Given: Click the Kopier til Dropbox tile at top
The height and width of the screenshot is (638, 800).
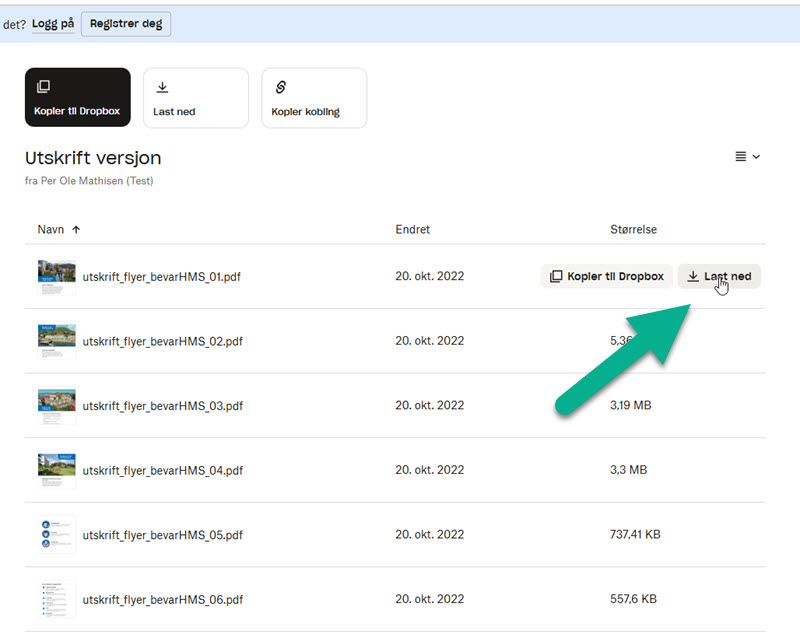Looking at the screenshot, I should click(x=77, y=98).
